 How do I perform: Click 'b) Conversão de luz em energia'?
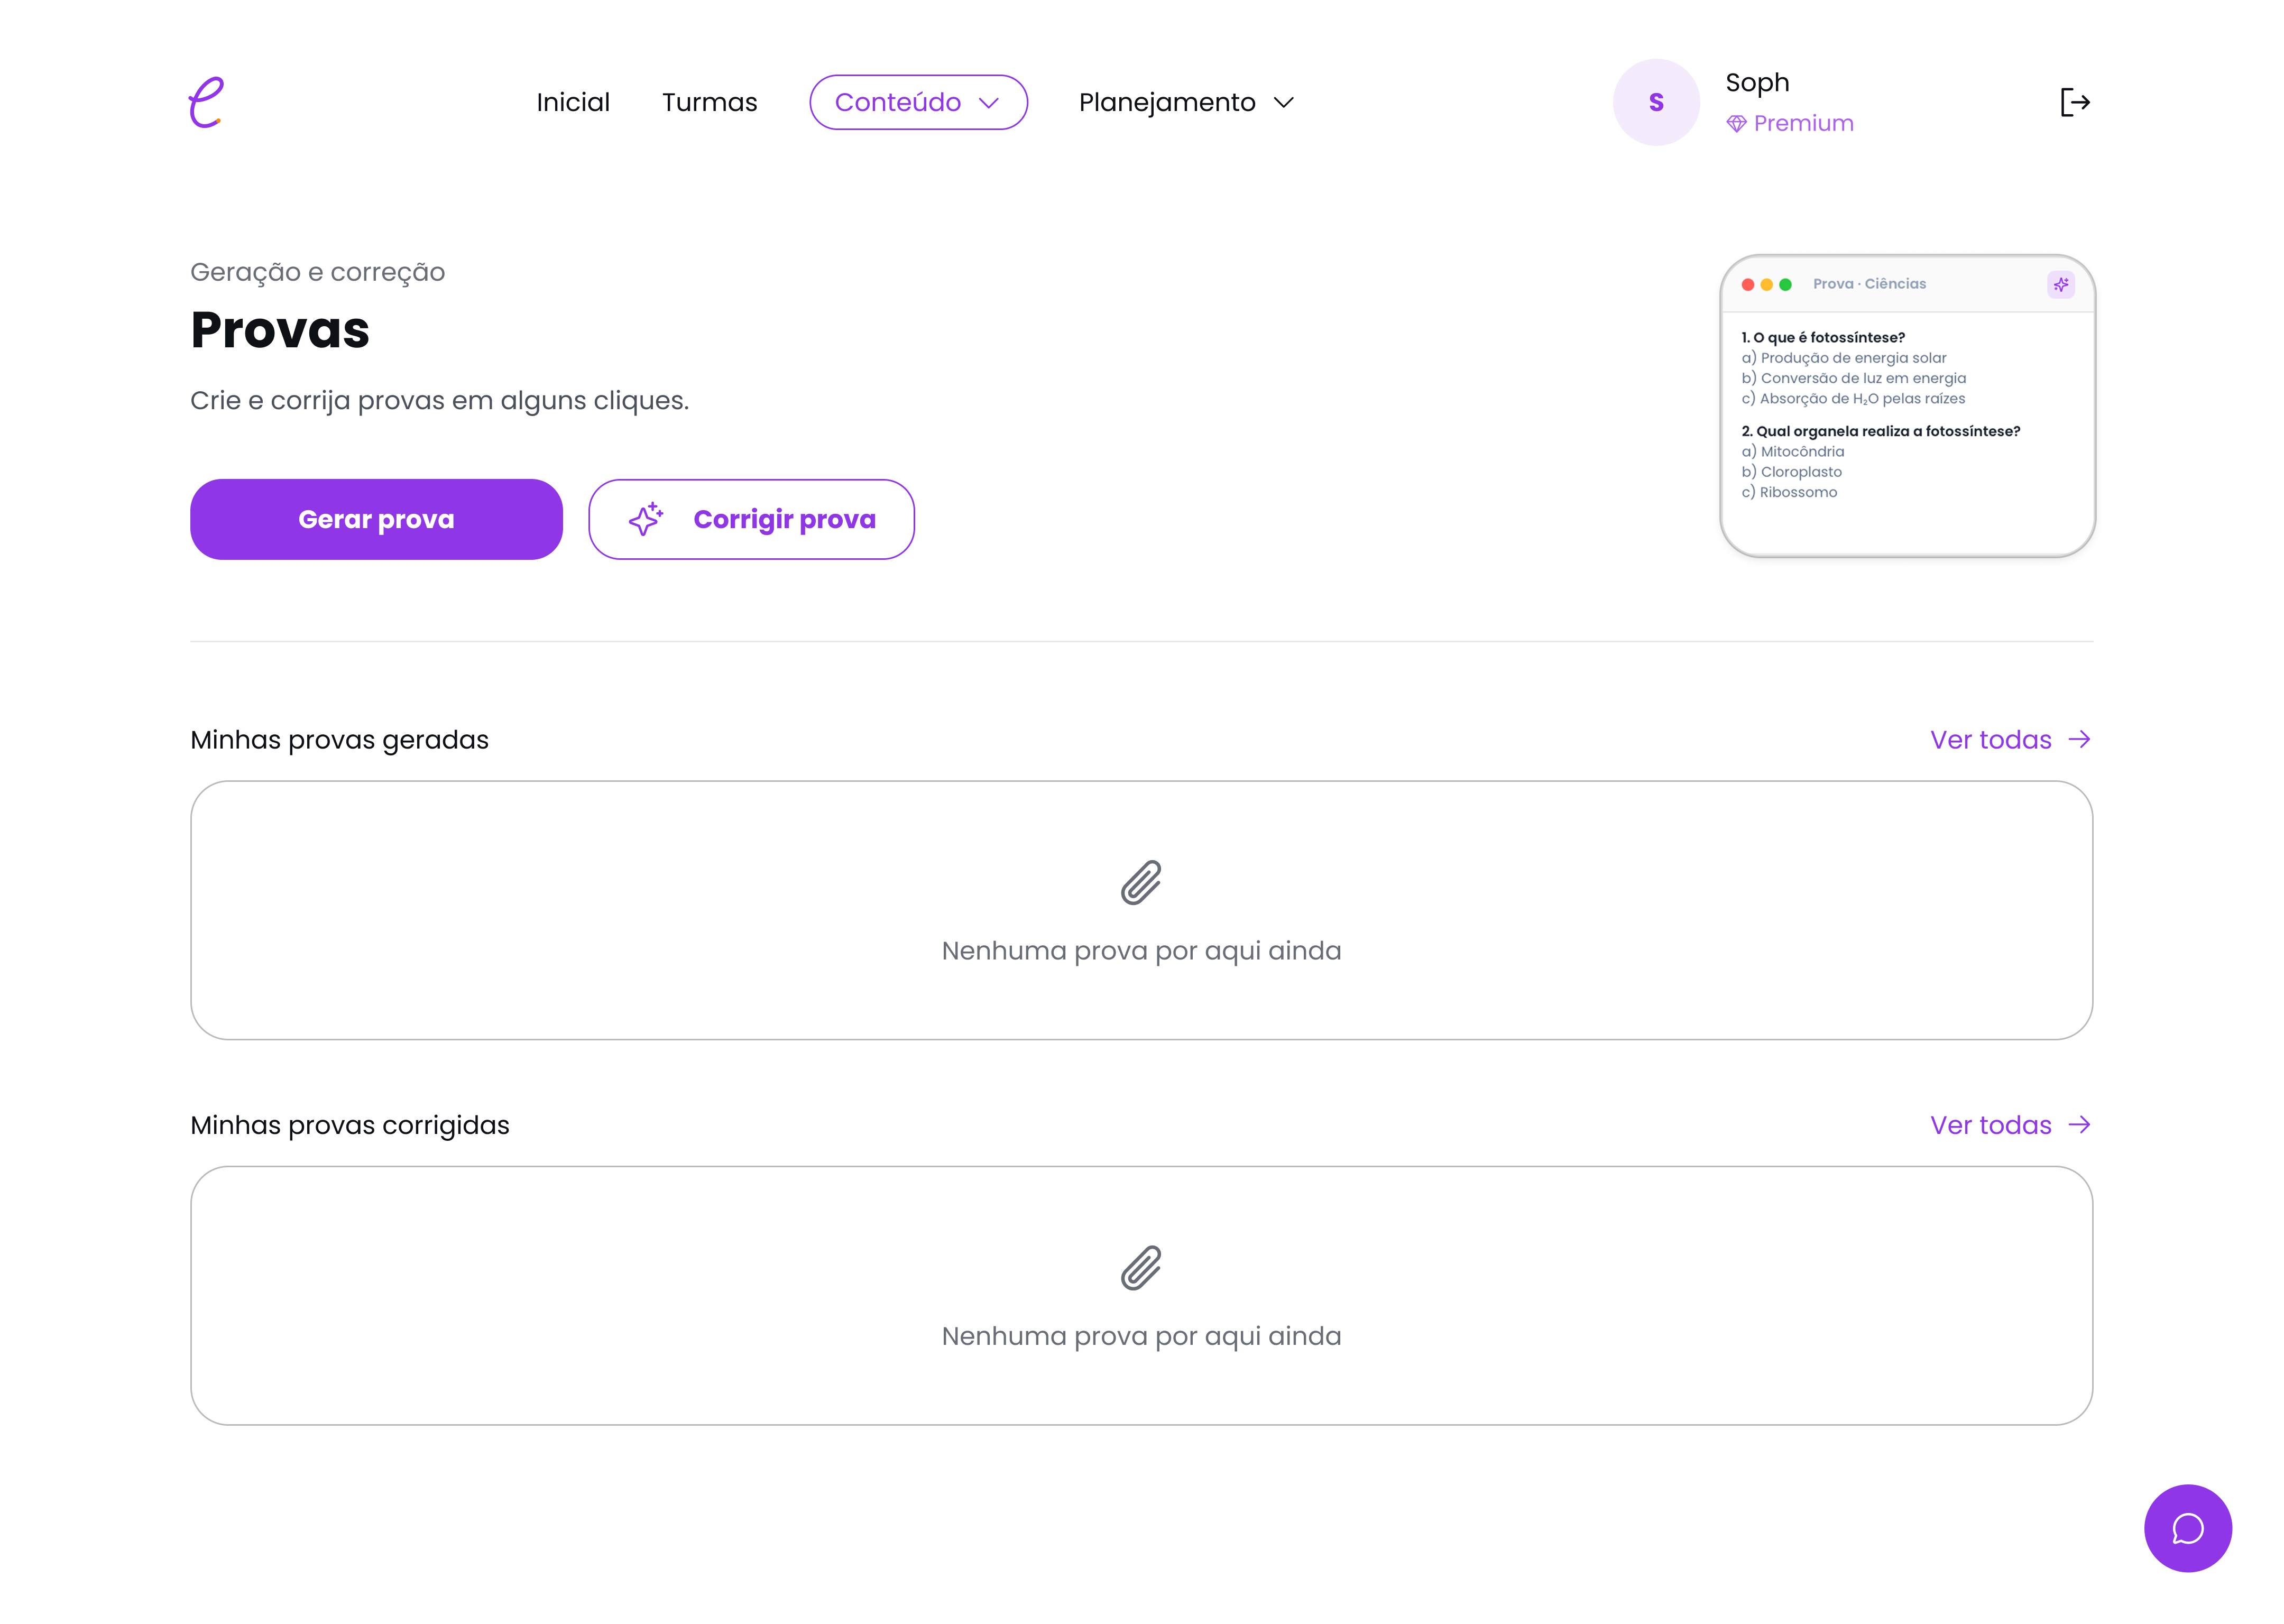pos(1853,378)
